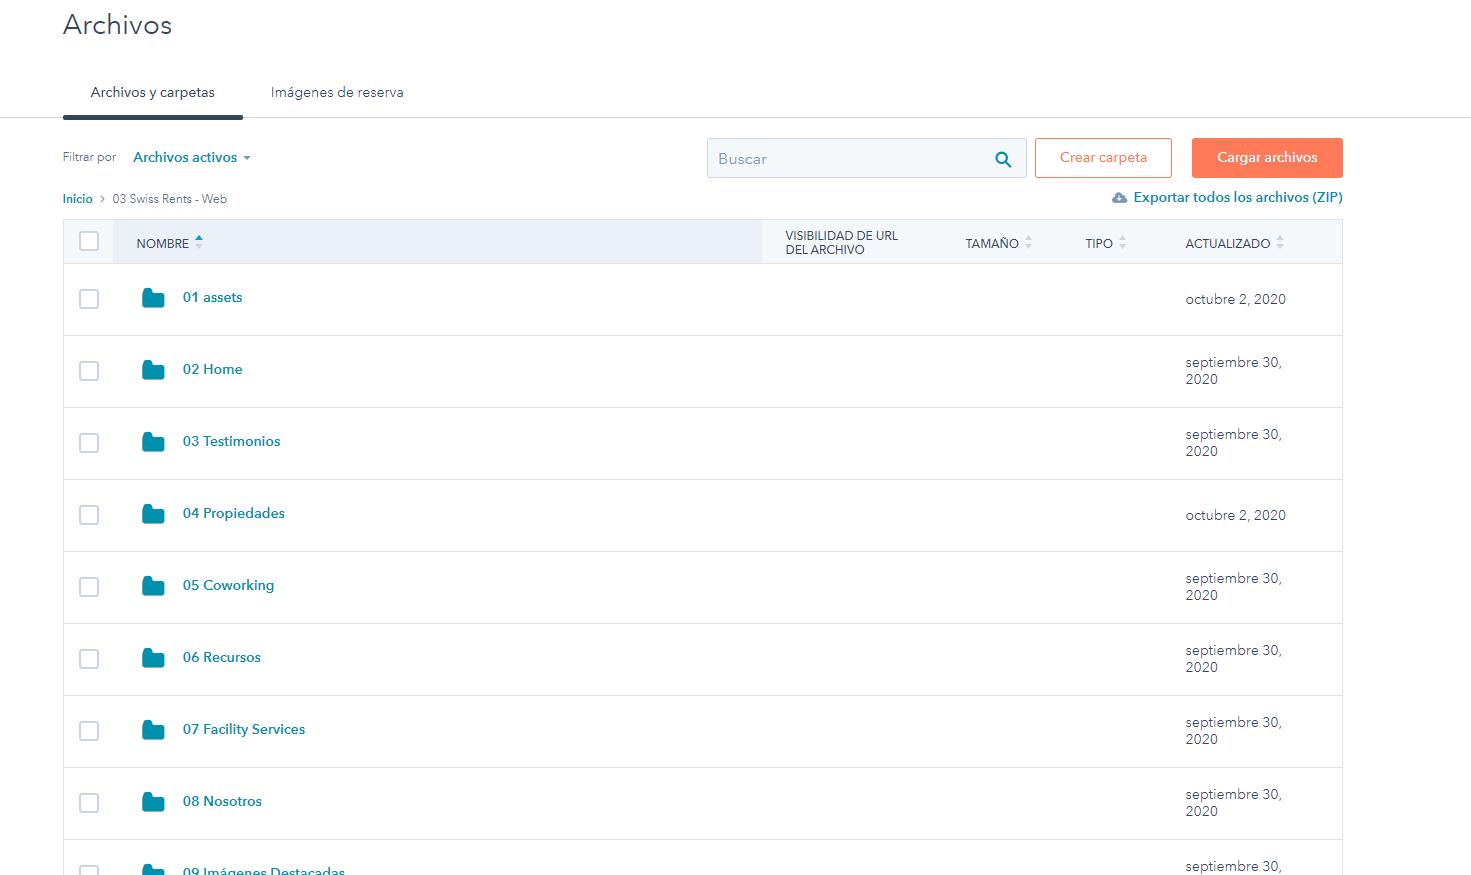The width and height of the screenshot is (1471, 875).
Task: Click the Cargar archivos button
Action: pyautogui.click(x=1267, y=158)
